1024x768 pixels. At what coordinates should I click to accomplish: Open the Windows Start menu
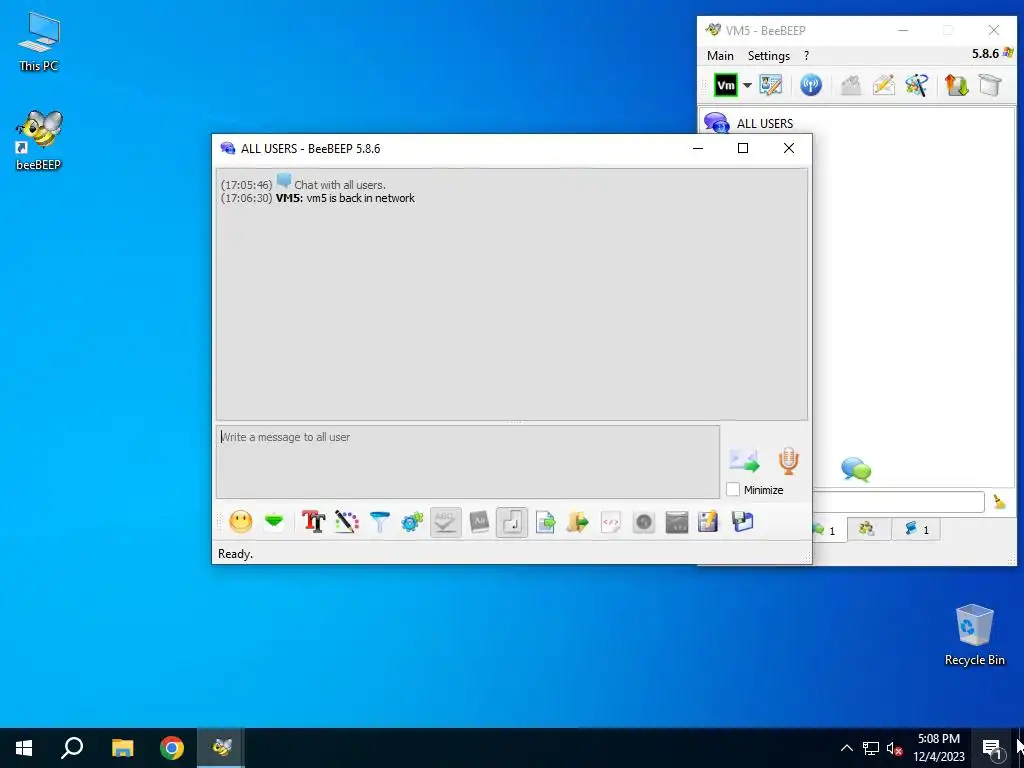click(x=24, y=748)
